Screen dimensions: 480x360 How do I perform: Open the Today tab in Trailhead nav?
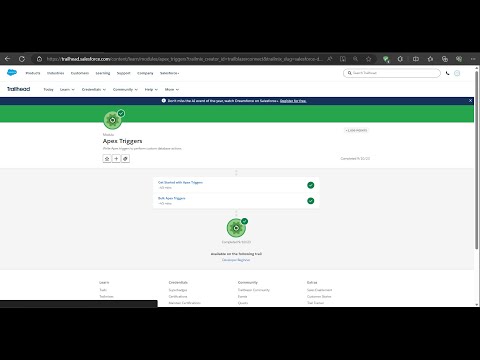48,89
